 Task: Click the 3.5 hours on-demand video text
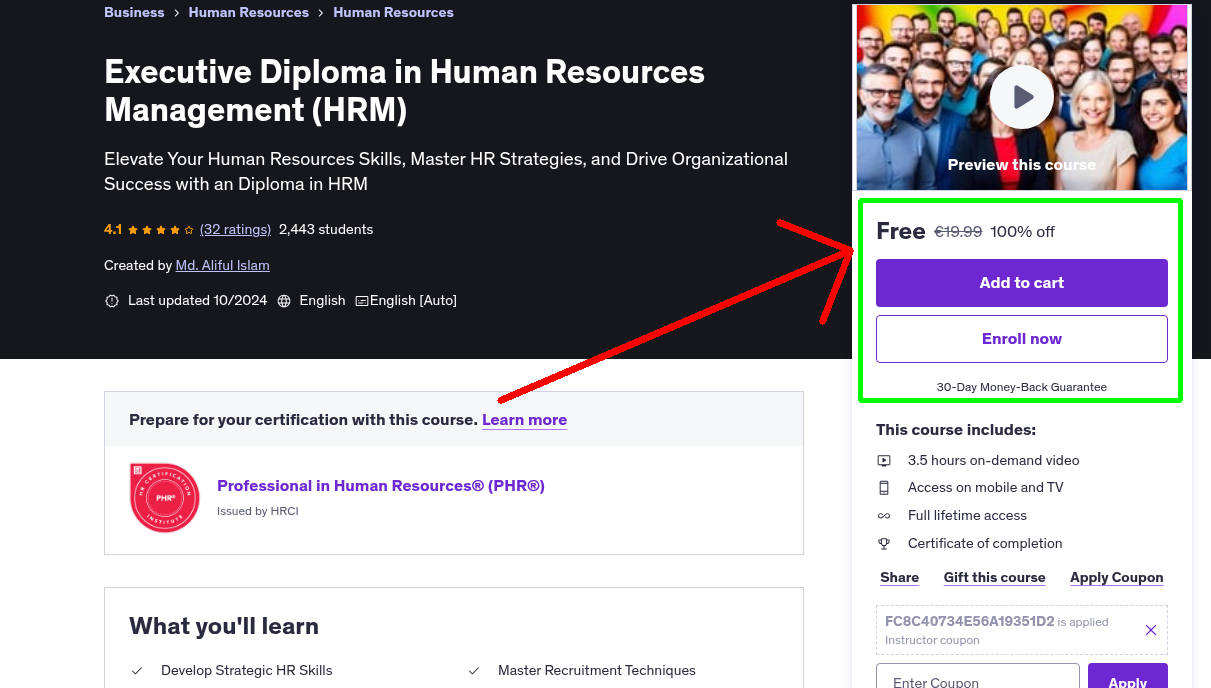pos(993,461)
